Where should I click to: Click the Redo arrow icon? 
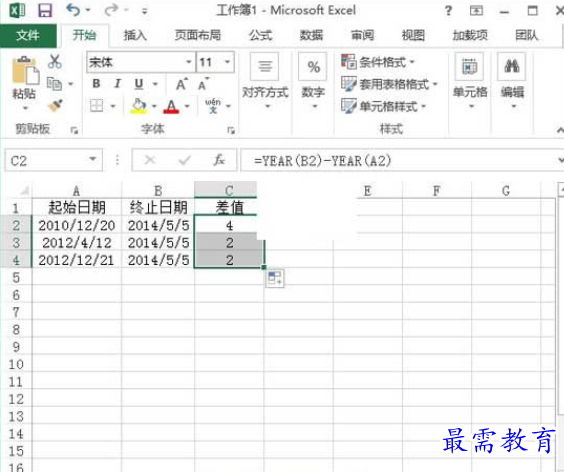click(111, 10)
